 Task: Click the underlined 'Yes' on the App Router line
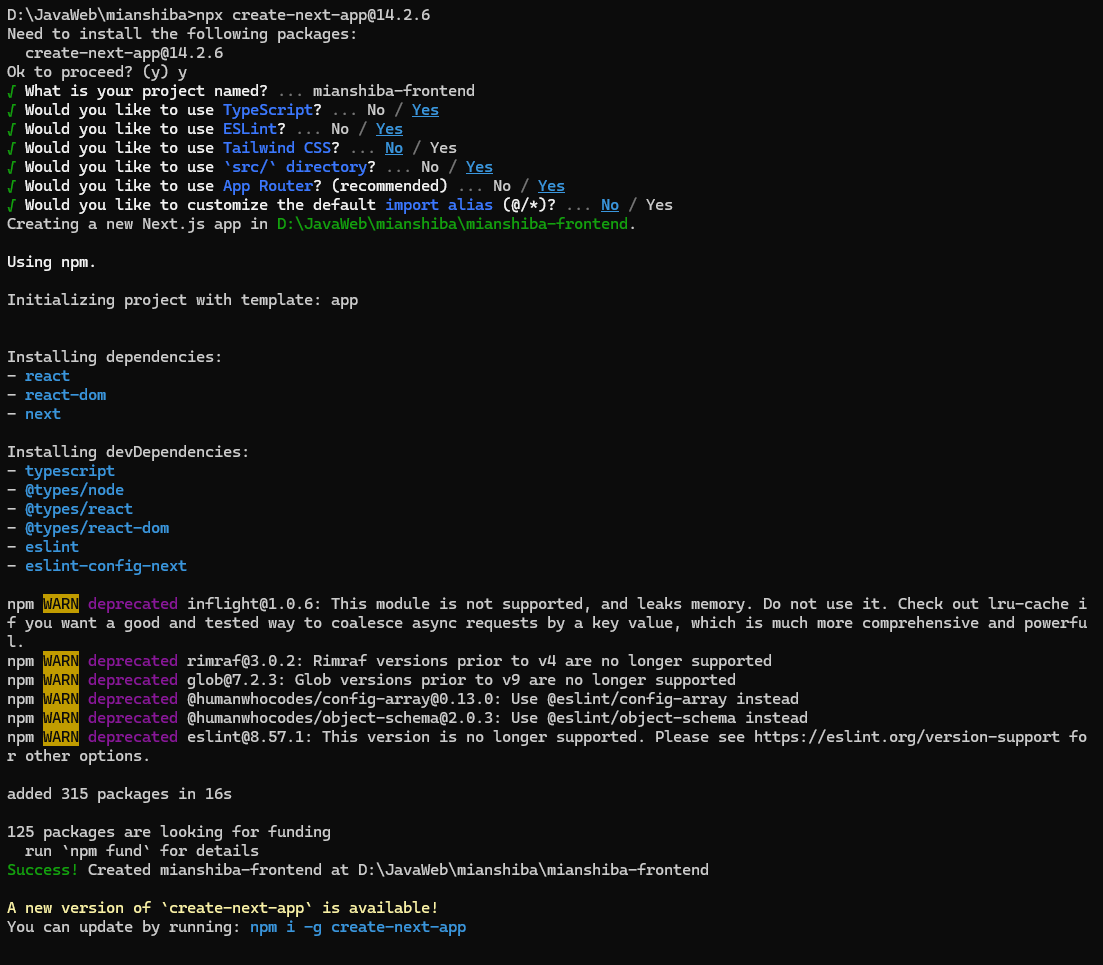click(551, 186)
